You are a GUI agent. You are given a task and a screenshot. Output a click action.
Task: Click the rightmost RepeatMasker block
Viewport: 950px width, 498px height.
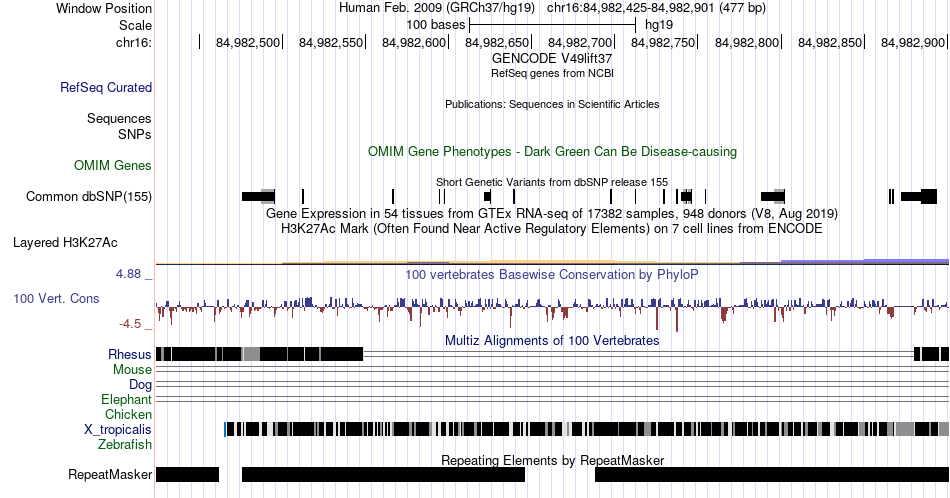(x=772, y=474)
